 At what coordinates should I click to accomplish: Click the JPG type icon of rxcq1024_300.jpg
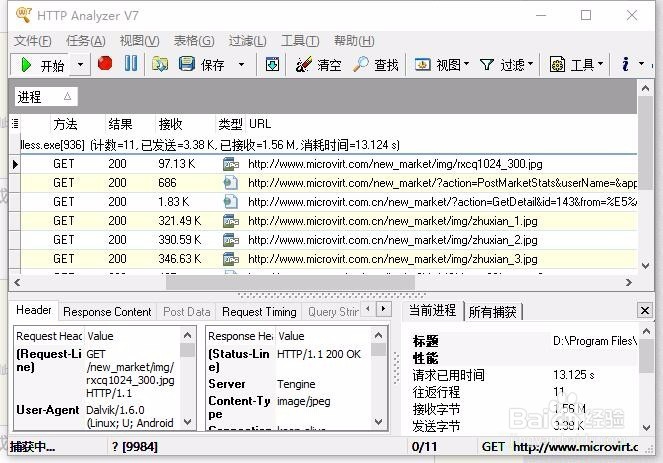coord(231,164)
